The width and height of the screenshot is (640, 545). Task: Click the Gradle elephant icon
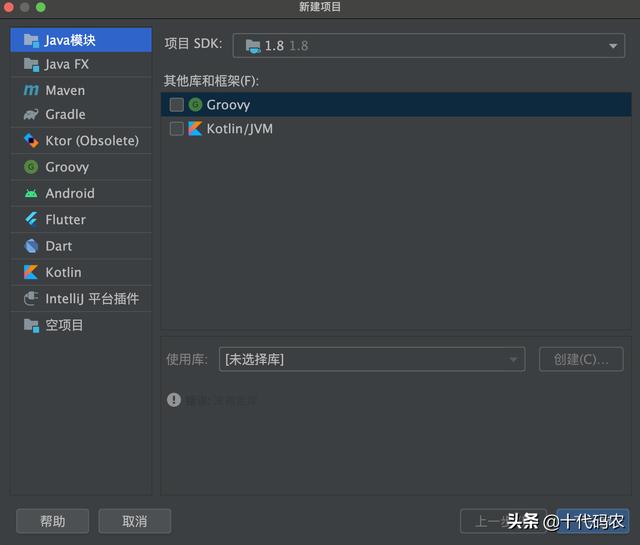31,114
